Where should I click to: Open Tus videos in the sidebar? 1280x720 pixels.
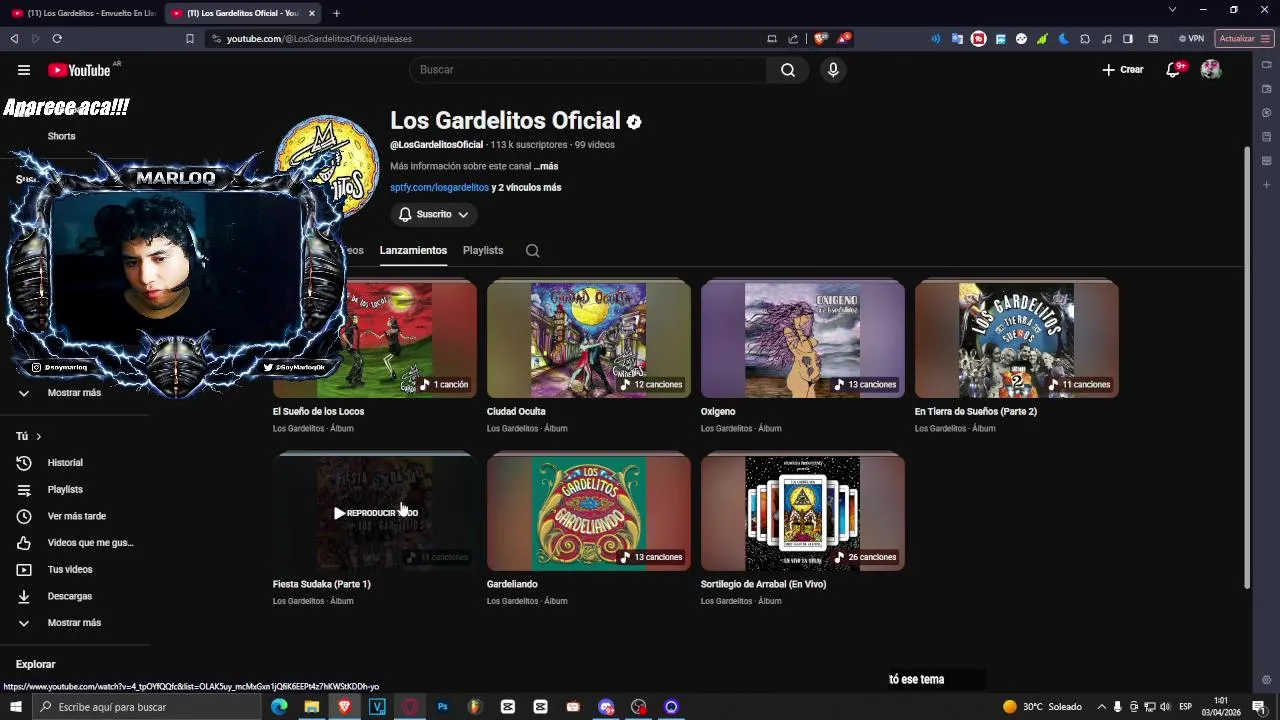70,570
